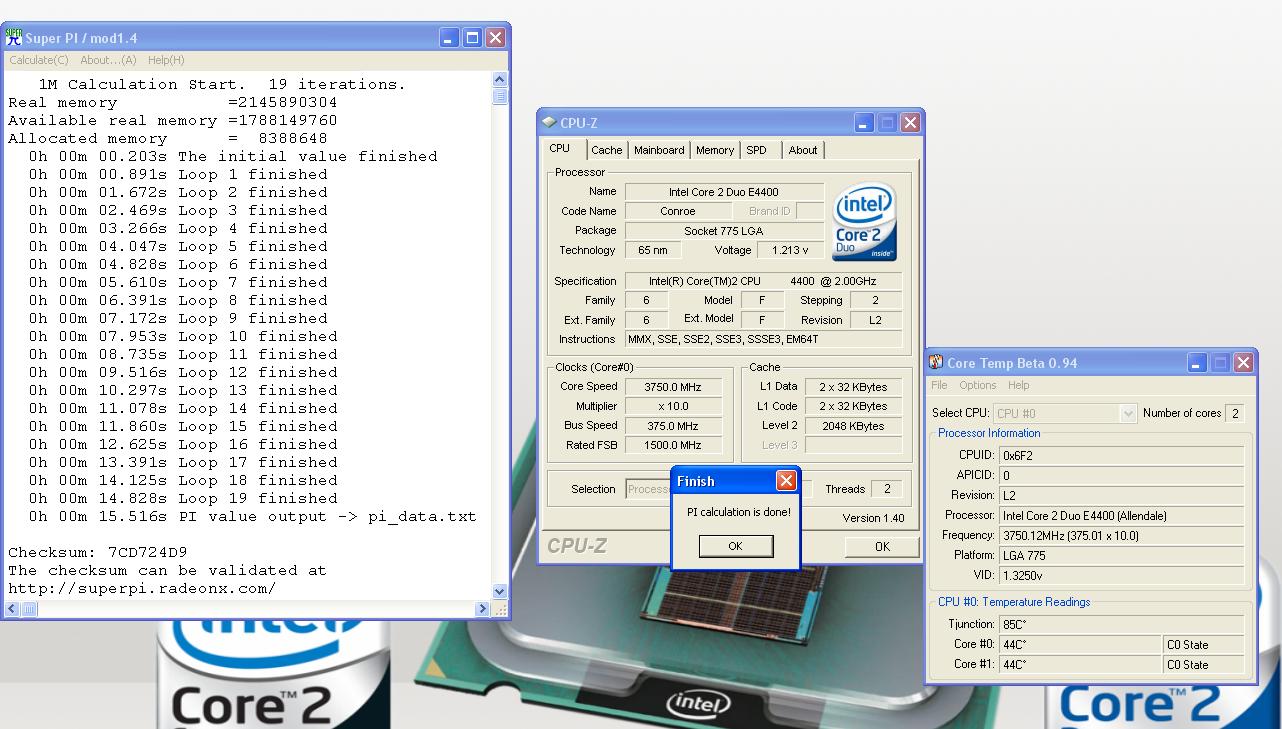Click the Core #1 temperature reading 44C

1081,664
